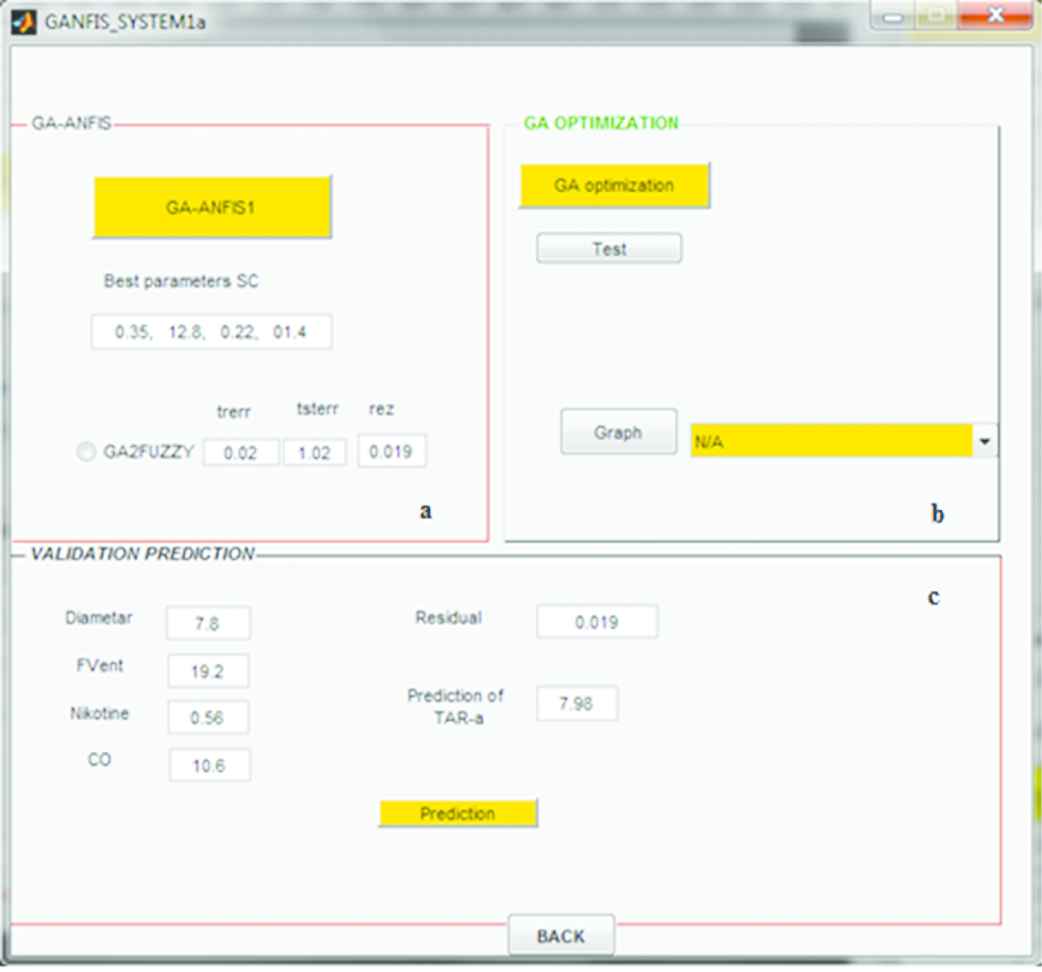Focus the CO input field
The height and width of the screenshot is (972, 1042).
209,765
